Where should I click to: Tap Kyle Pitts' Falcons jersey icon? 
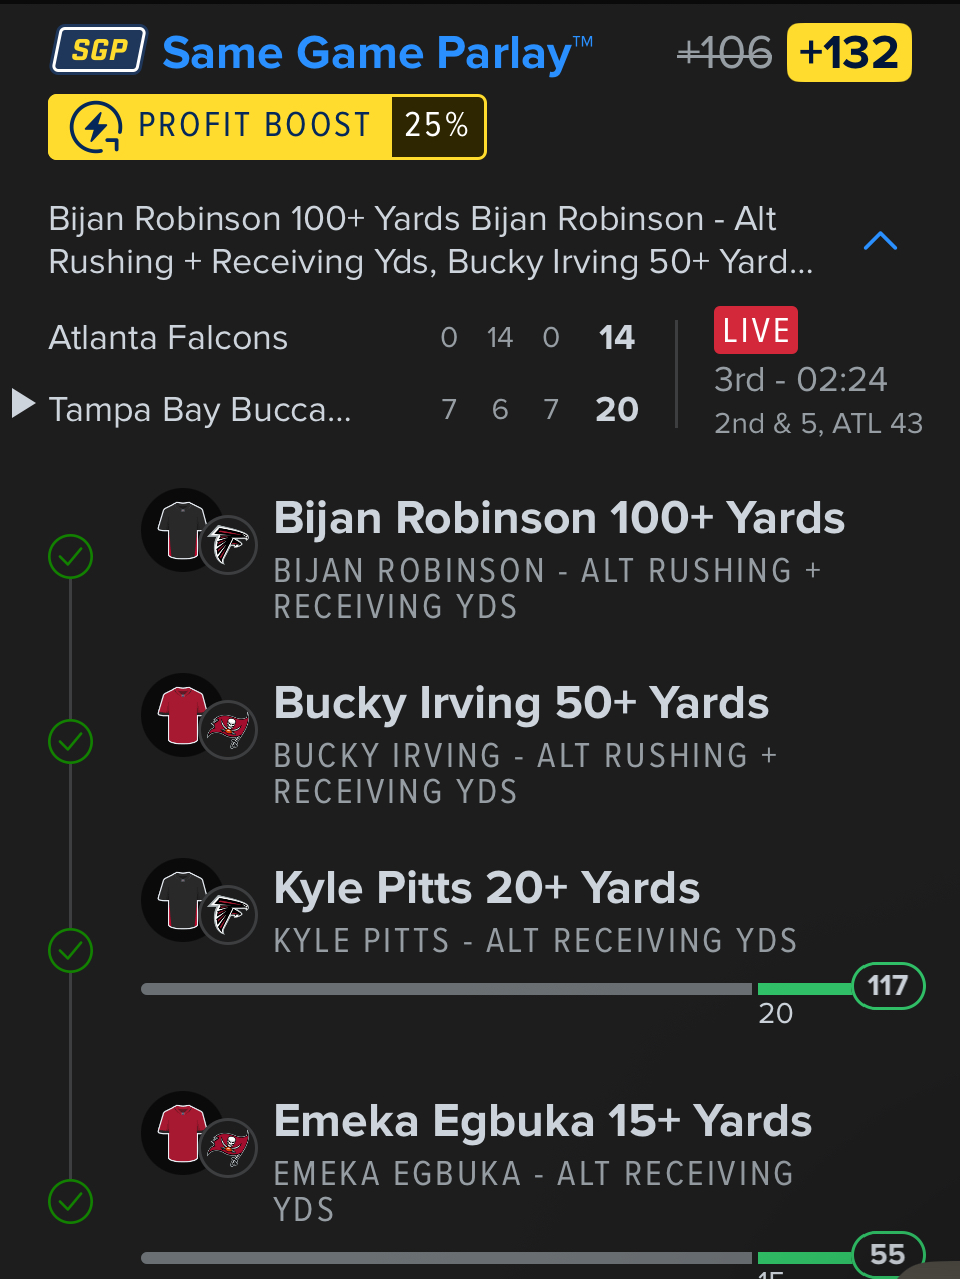point(183,900)
